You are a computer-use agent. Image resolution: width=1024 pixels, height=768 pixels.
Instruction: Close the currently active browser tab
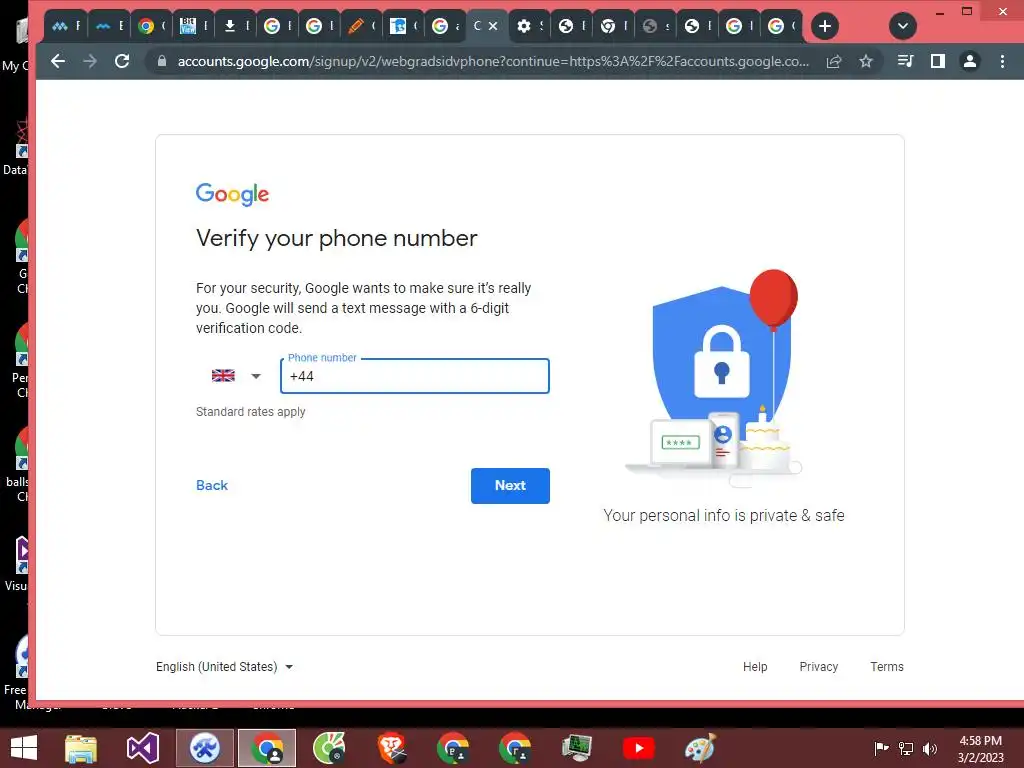pyautogui.click(x=494, y=26)
